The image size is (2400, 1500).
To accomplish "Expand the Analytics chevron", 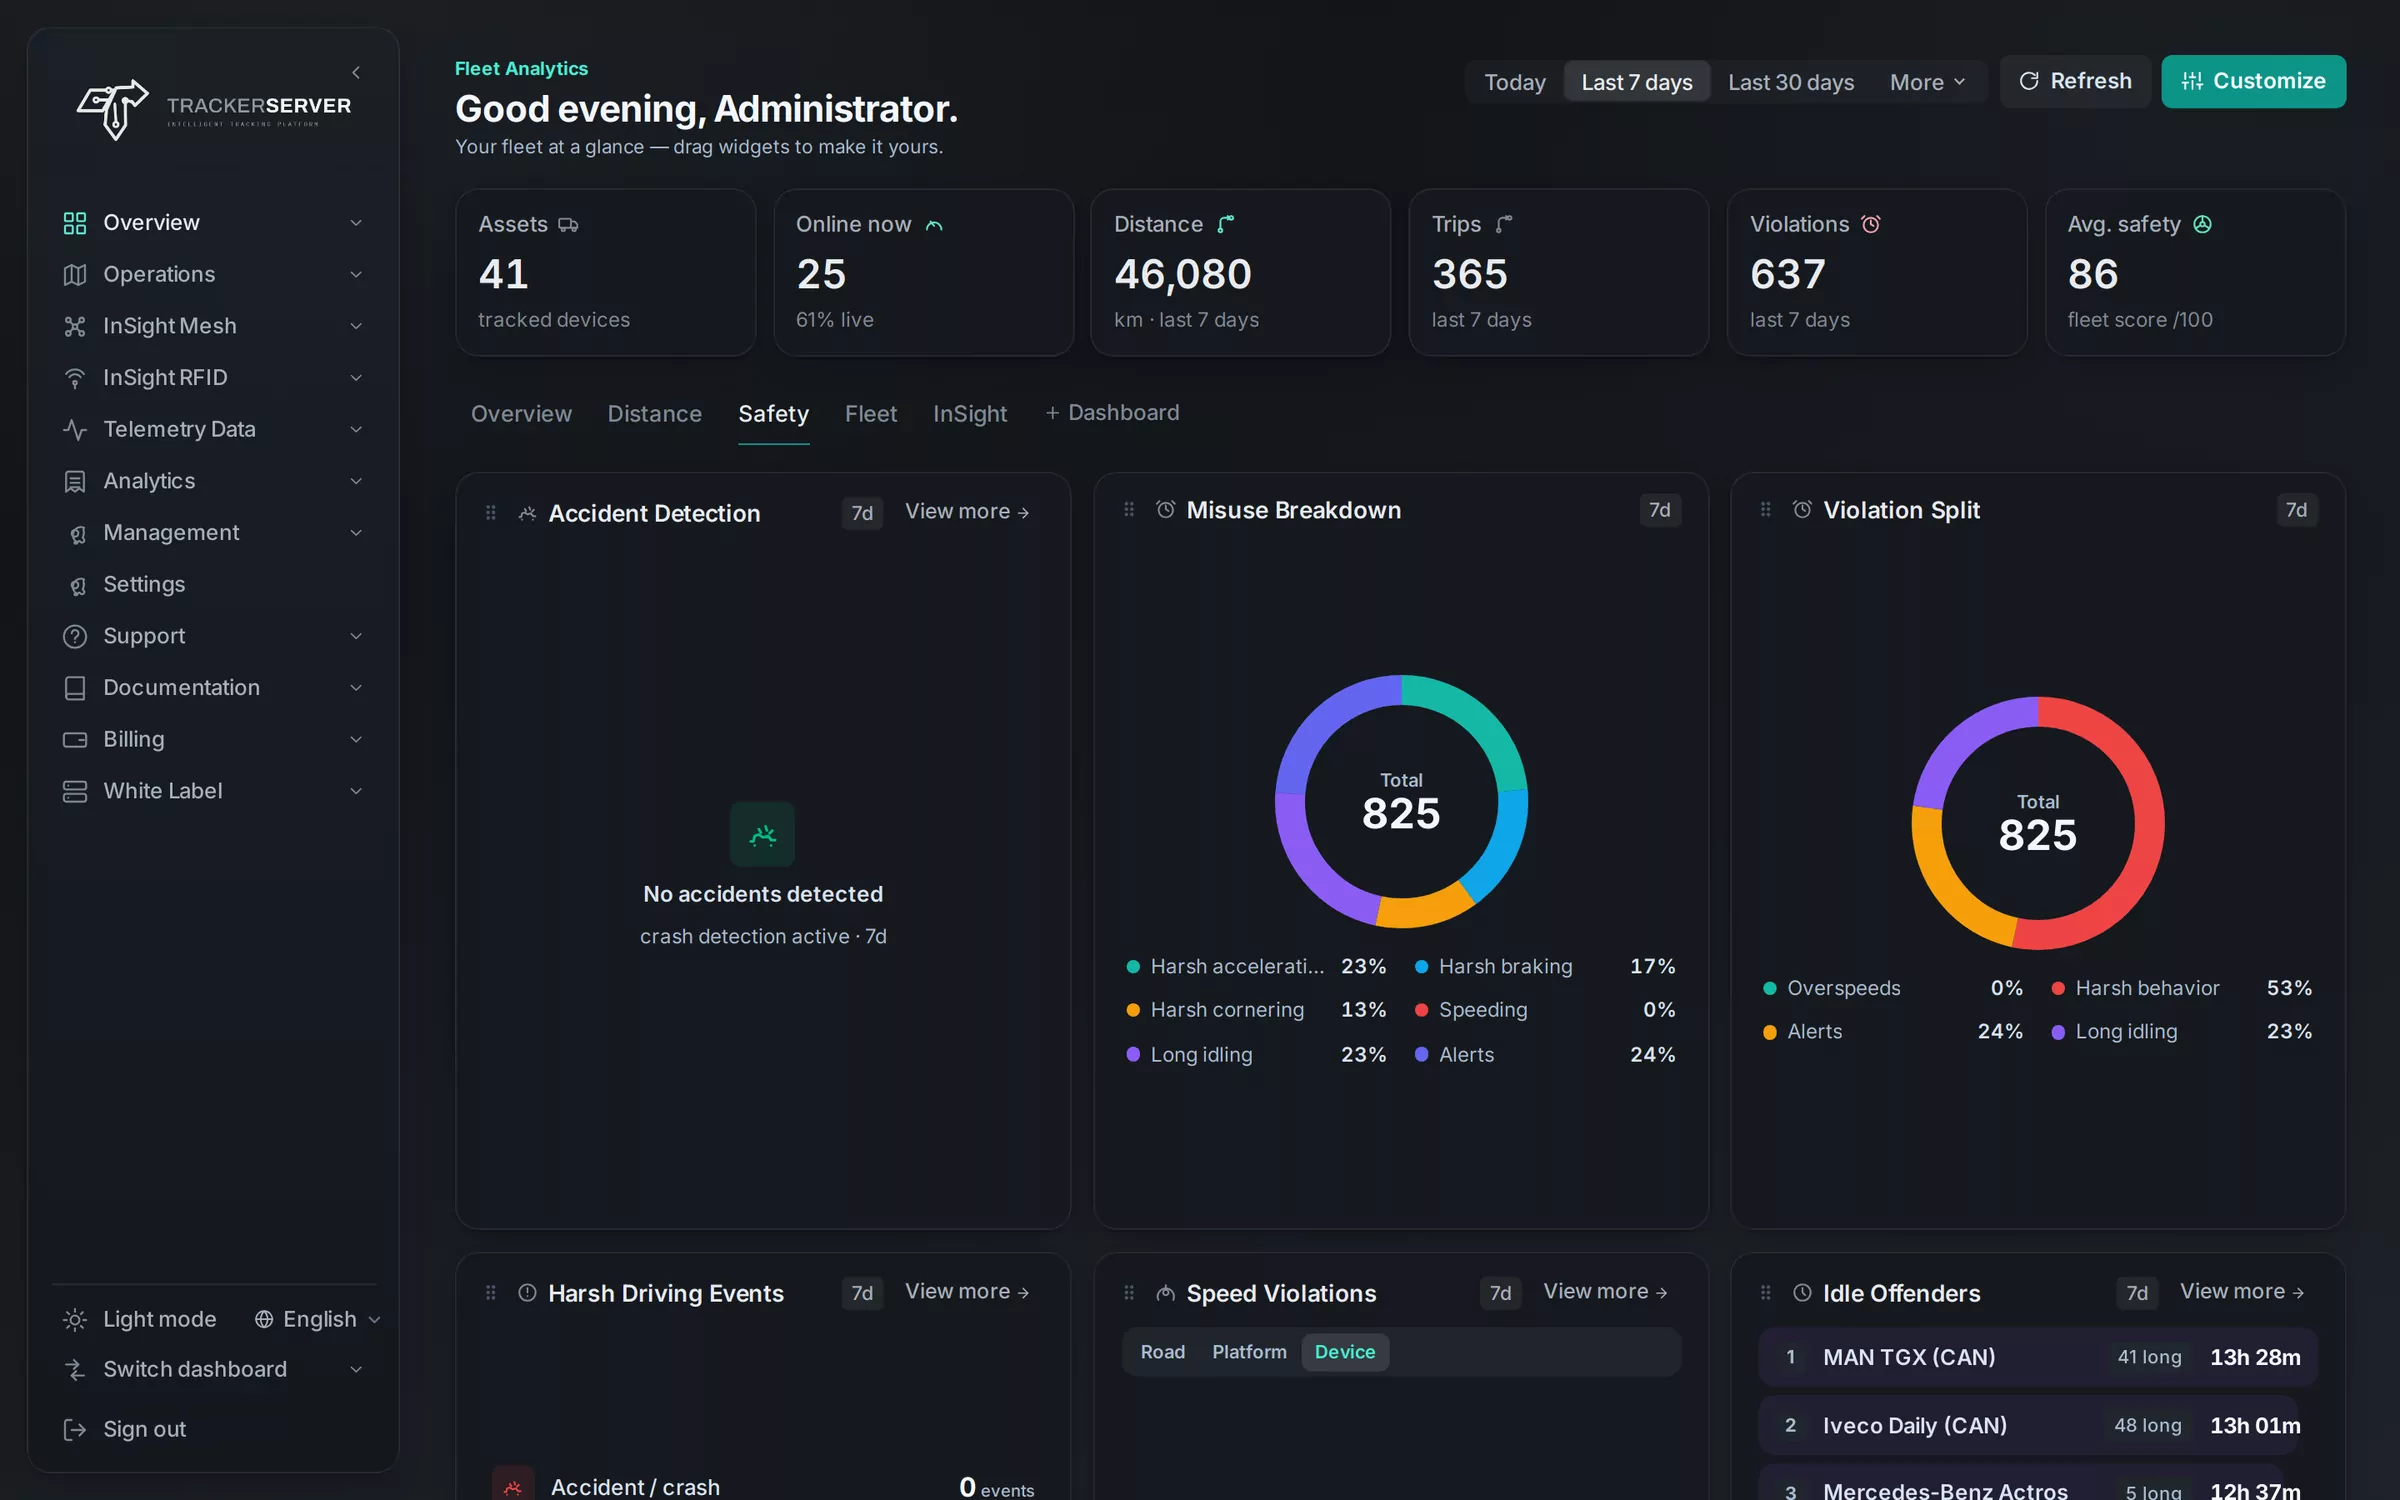I will (356, 481).
